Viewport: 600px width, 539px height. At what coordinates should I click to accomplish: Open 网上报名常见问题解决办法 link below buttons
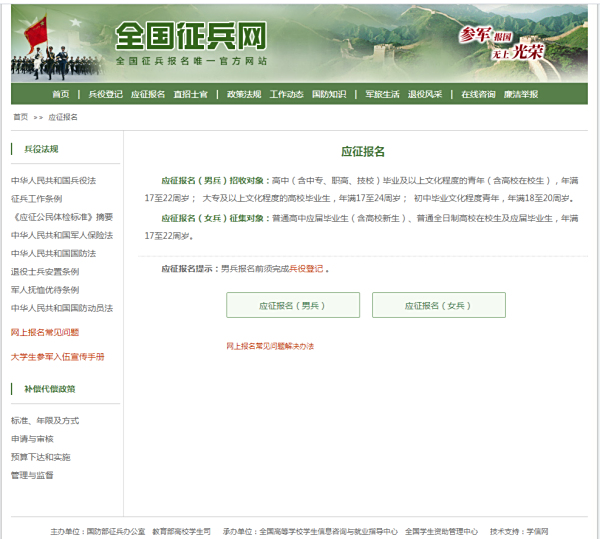[x=270, y=346]
